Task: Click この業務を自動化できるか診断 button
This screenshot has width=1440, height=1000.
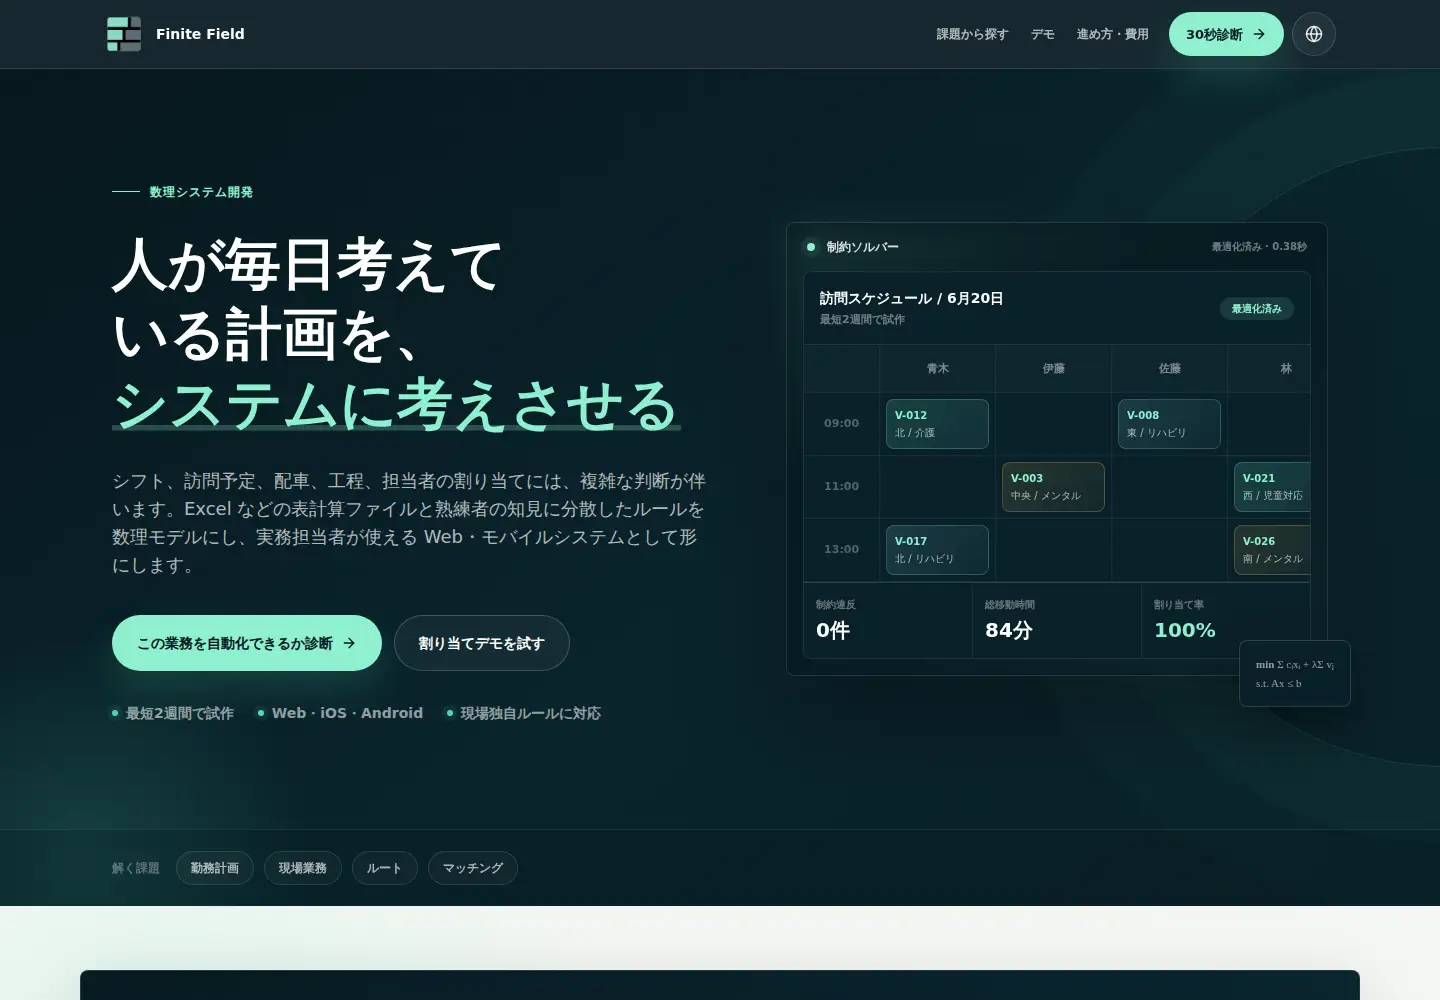Action: click(247, 643)
